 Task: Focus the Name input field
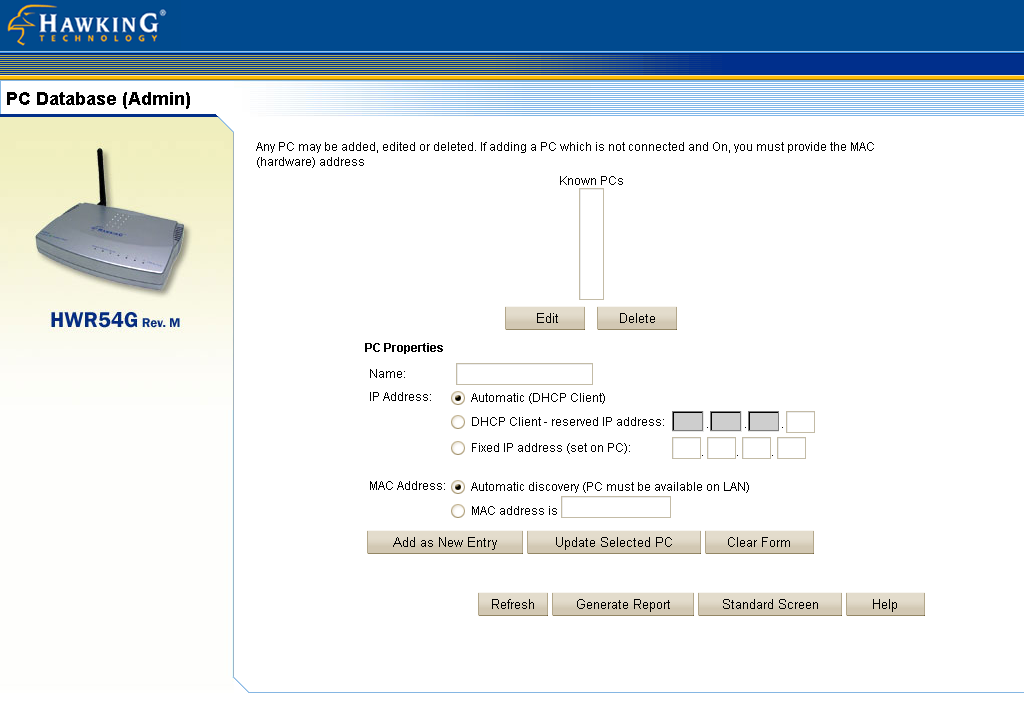pyautogui.click(x=524, y=374)
